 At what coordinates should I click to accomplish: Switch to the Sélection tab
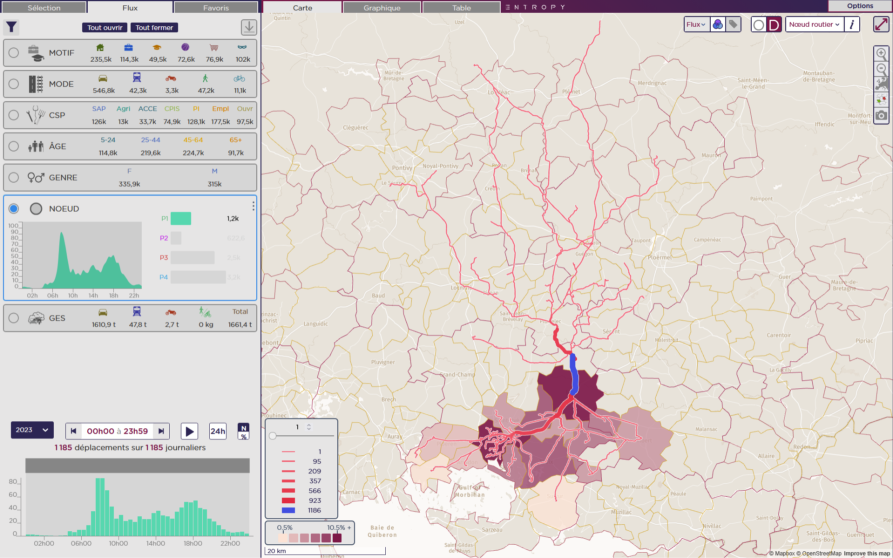[x=44, y=7]
